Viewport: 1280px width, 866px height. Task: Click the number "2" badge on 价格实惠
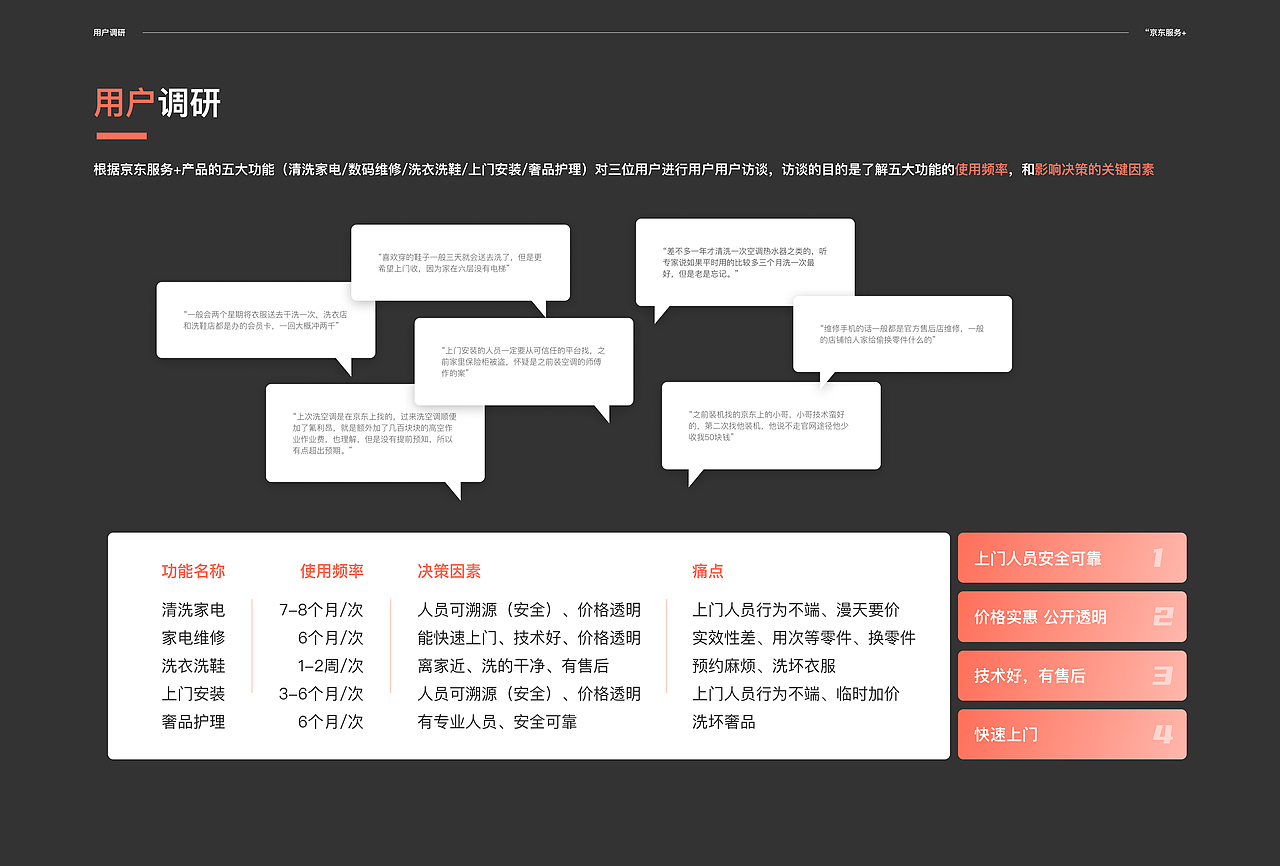pos(1163,616)
